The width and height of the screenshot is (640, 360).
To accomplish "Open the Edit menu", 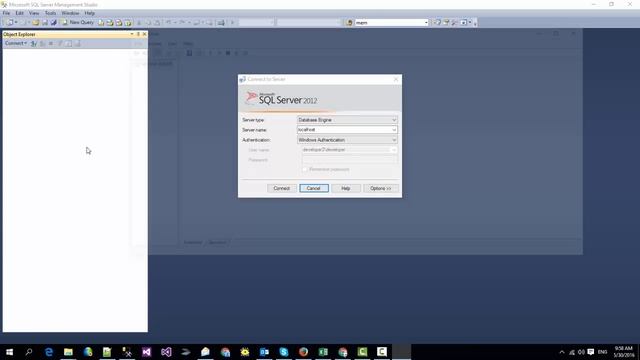I will [x=19, y=13].
